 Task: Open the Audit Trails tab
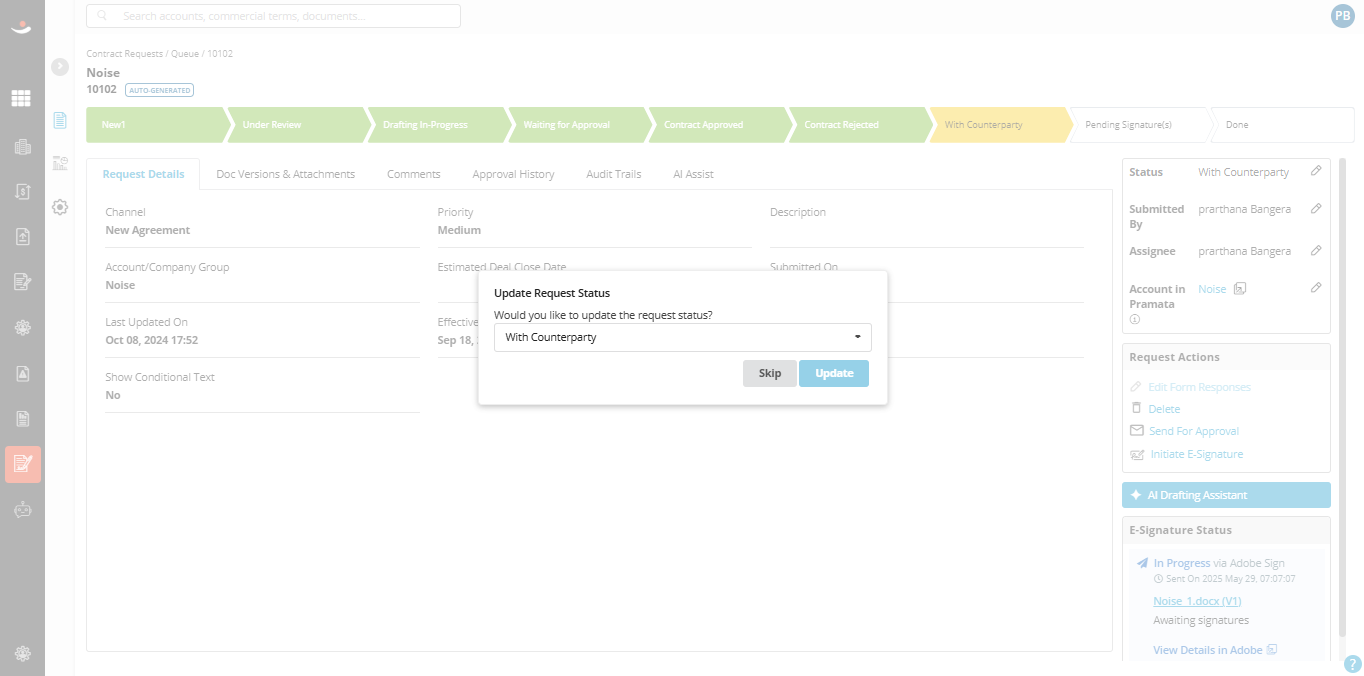[614, 174]
